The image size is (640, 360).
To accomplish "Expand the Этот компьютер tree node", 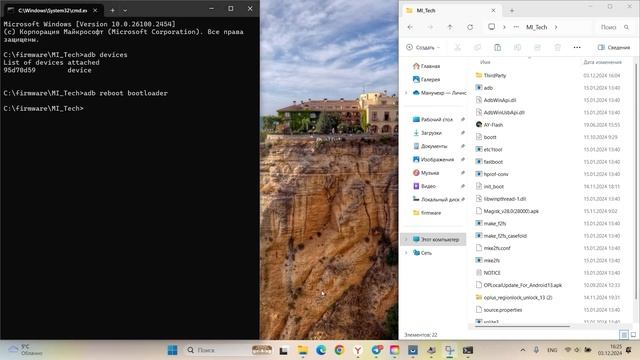I will click(x=406, y=240).
